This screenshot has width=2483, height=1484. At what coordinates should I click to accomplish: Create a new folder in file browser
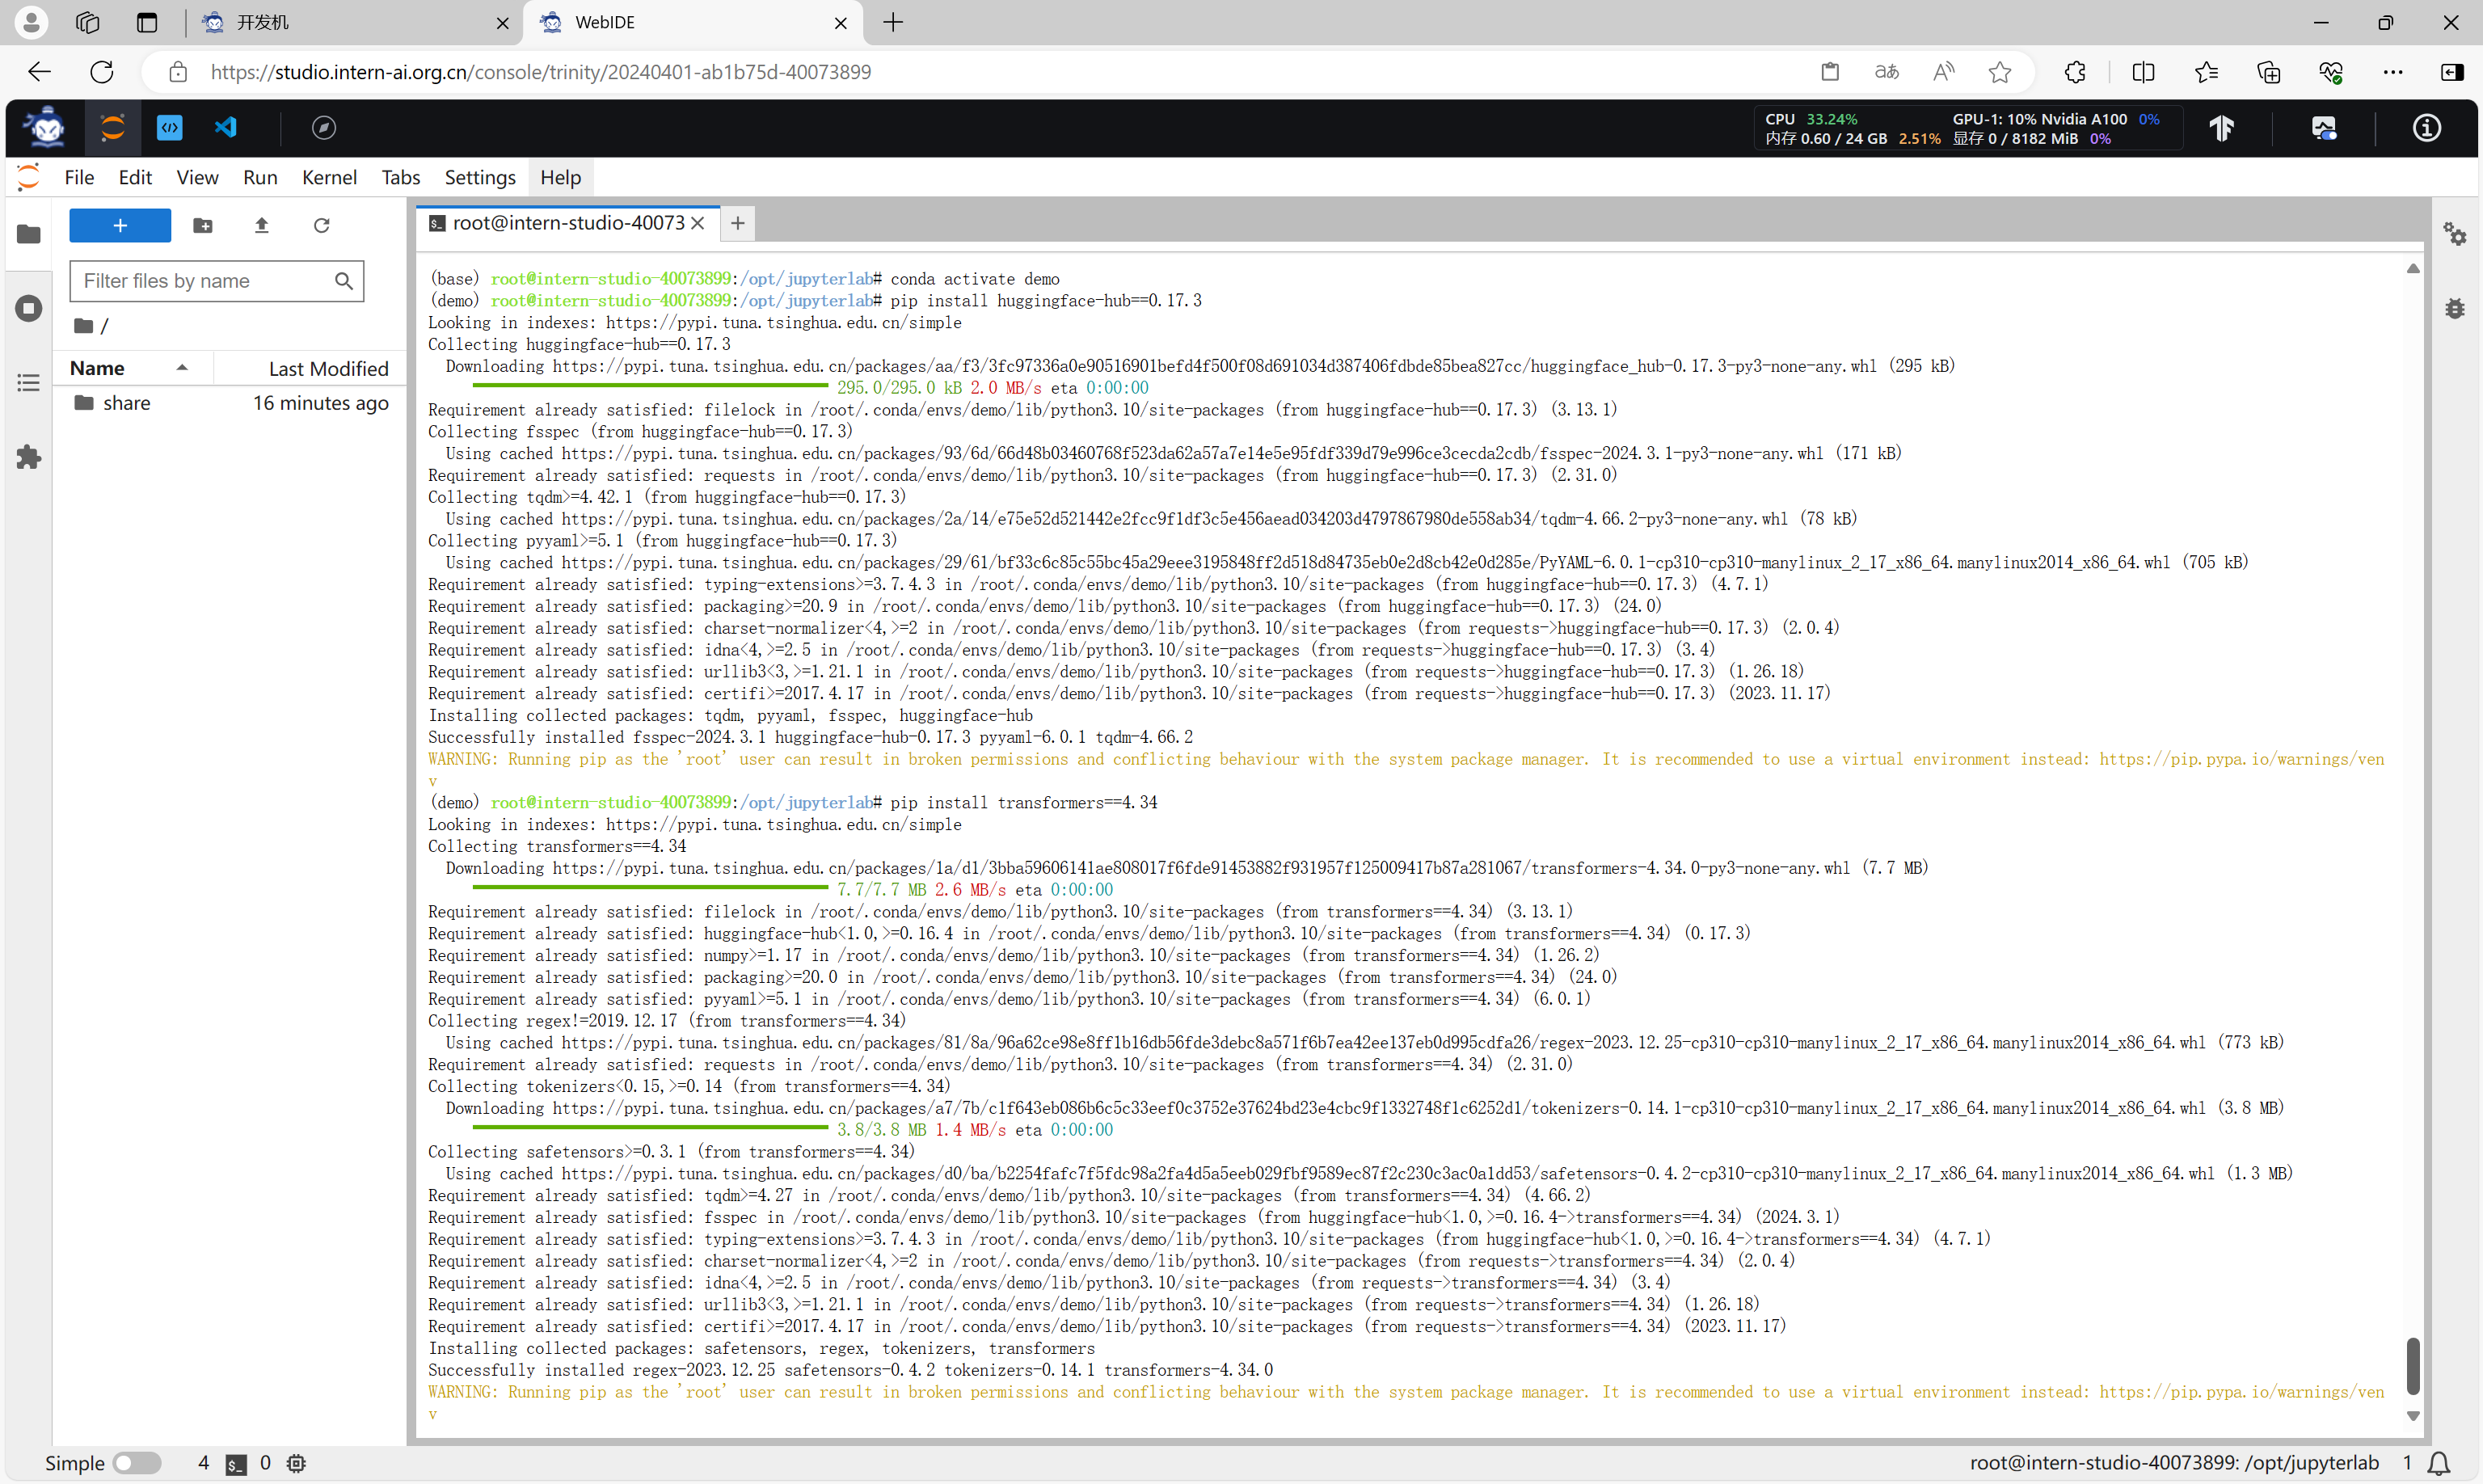point(203,225)
